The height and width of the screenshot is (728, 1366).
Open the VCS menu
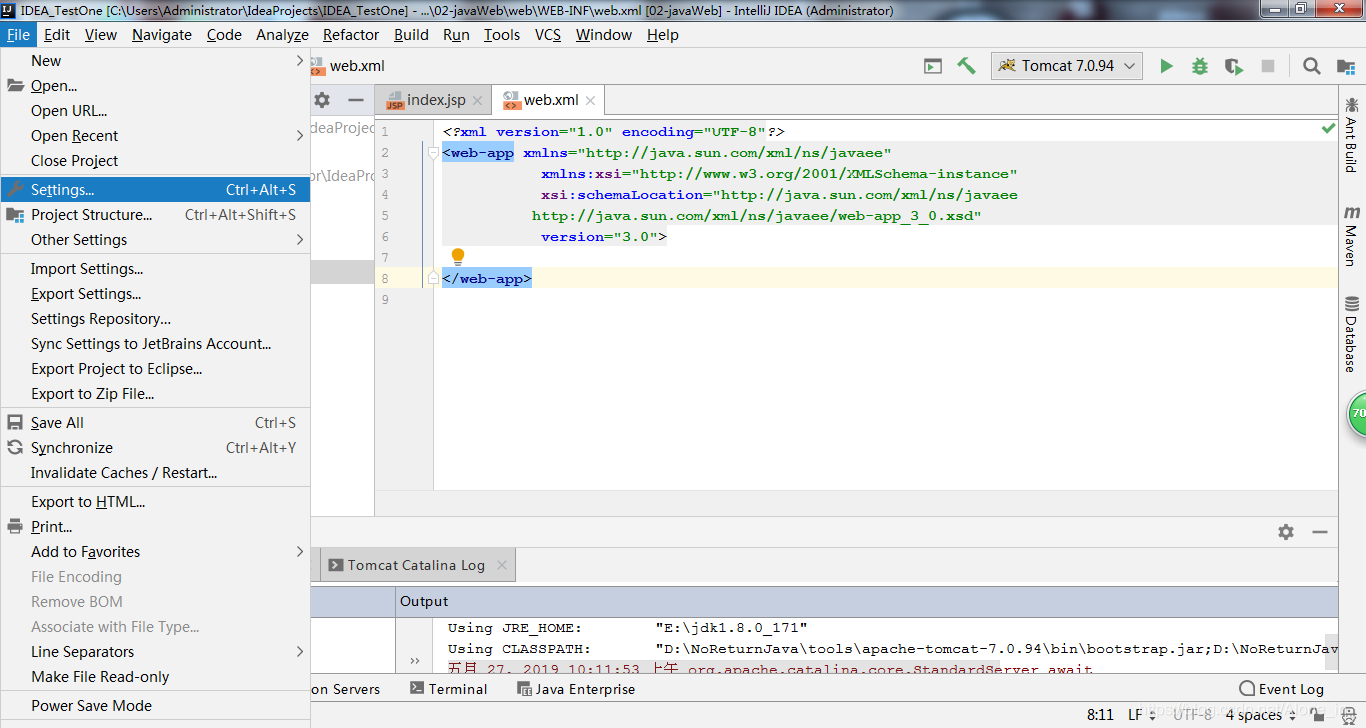548,35
